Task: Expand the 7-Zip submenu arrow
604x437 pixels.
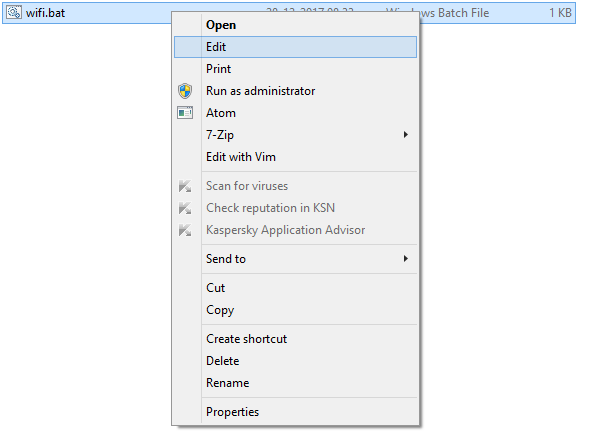Action: pyautogui.click(x=406, y=134)
